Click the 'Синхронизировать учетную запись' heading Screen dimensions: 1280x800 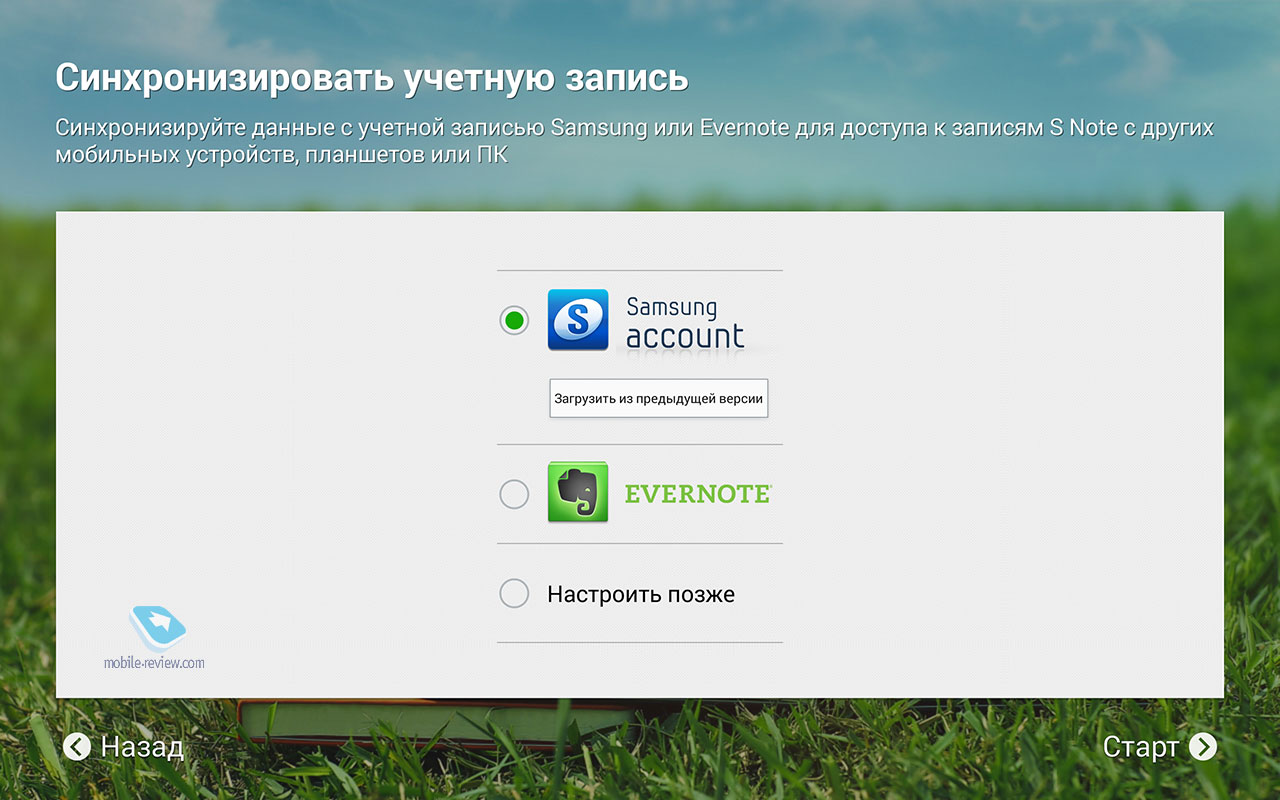tap(372, 77)
